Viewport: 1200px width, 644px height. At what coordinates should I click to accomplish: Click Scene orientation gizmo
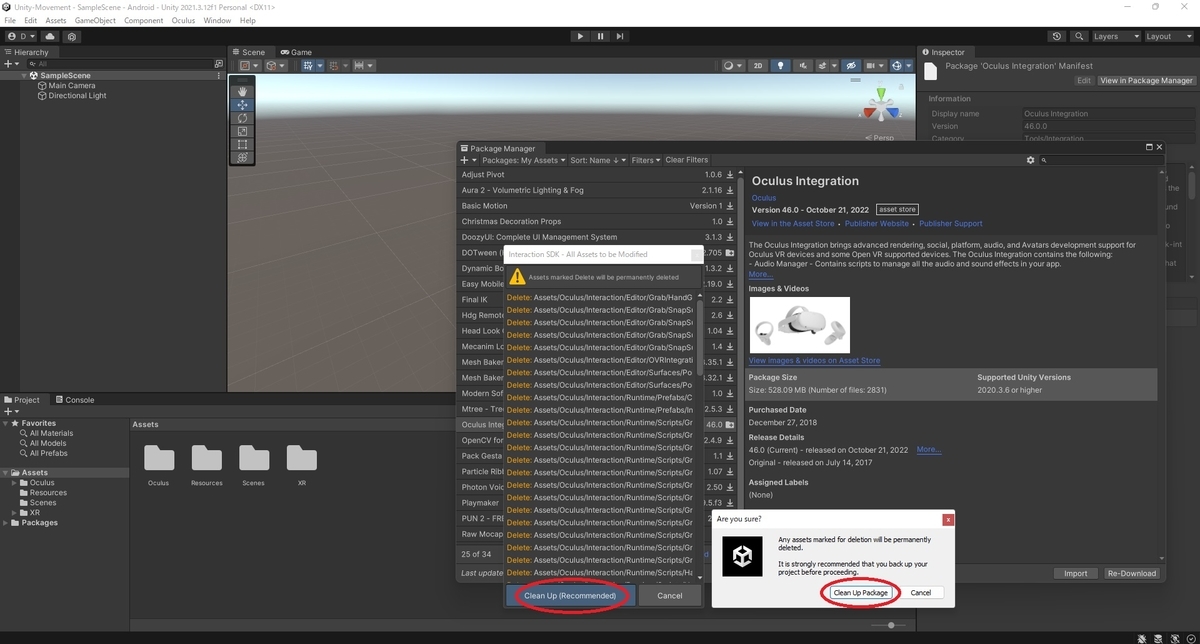click(881, 104)
